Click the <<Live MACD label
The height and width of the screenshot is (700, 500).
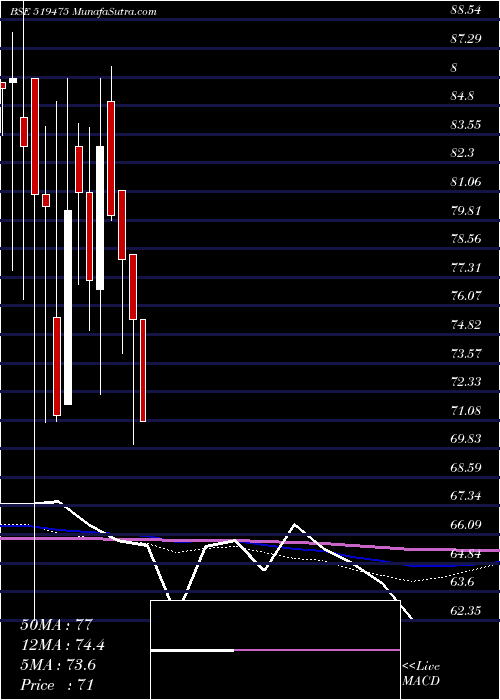(421, 674)
